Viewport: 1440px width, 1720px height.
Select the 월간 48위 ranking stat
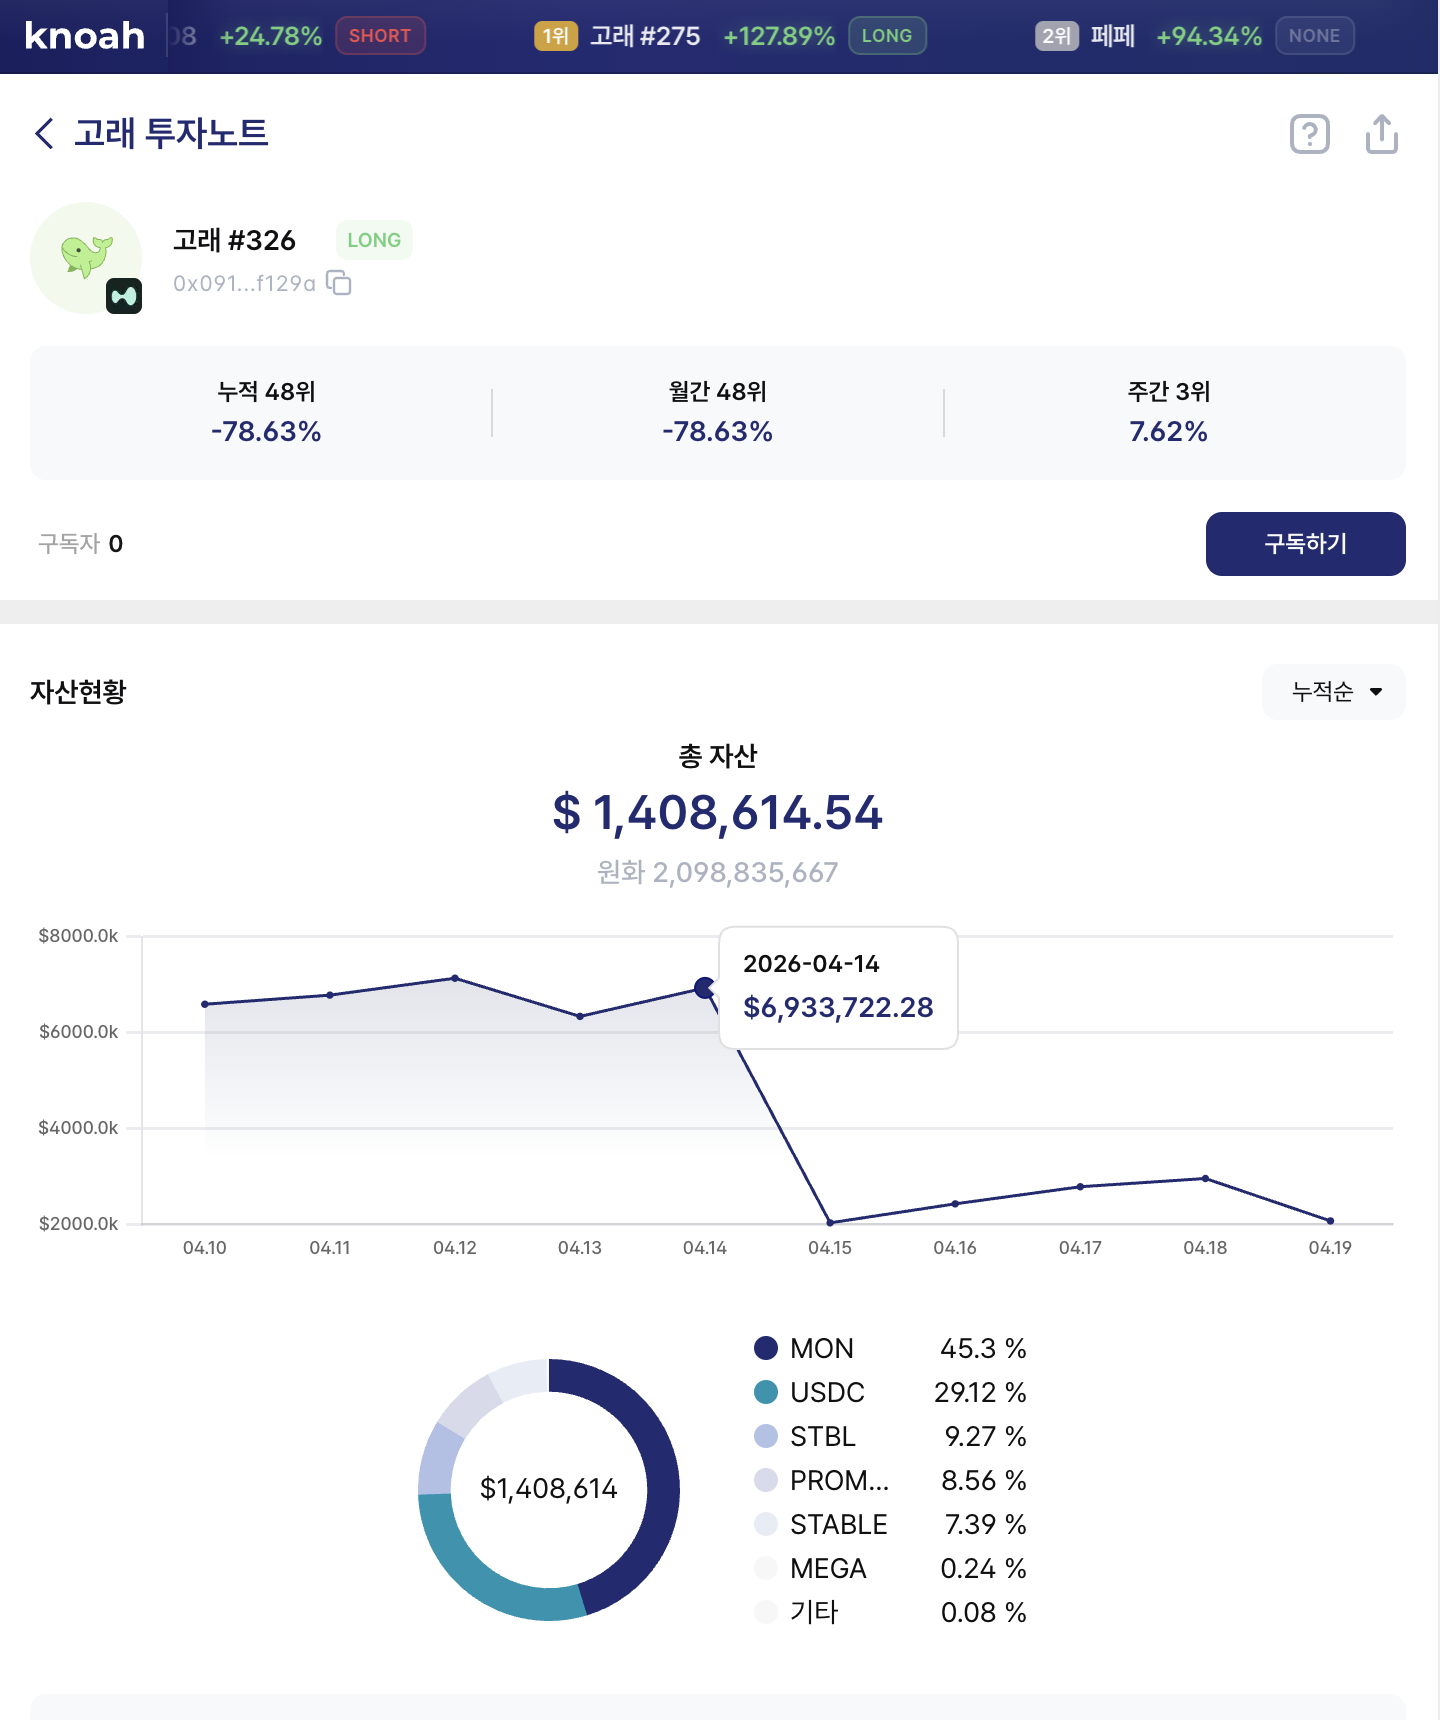(x=717, y=412)
